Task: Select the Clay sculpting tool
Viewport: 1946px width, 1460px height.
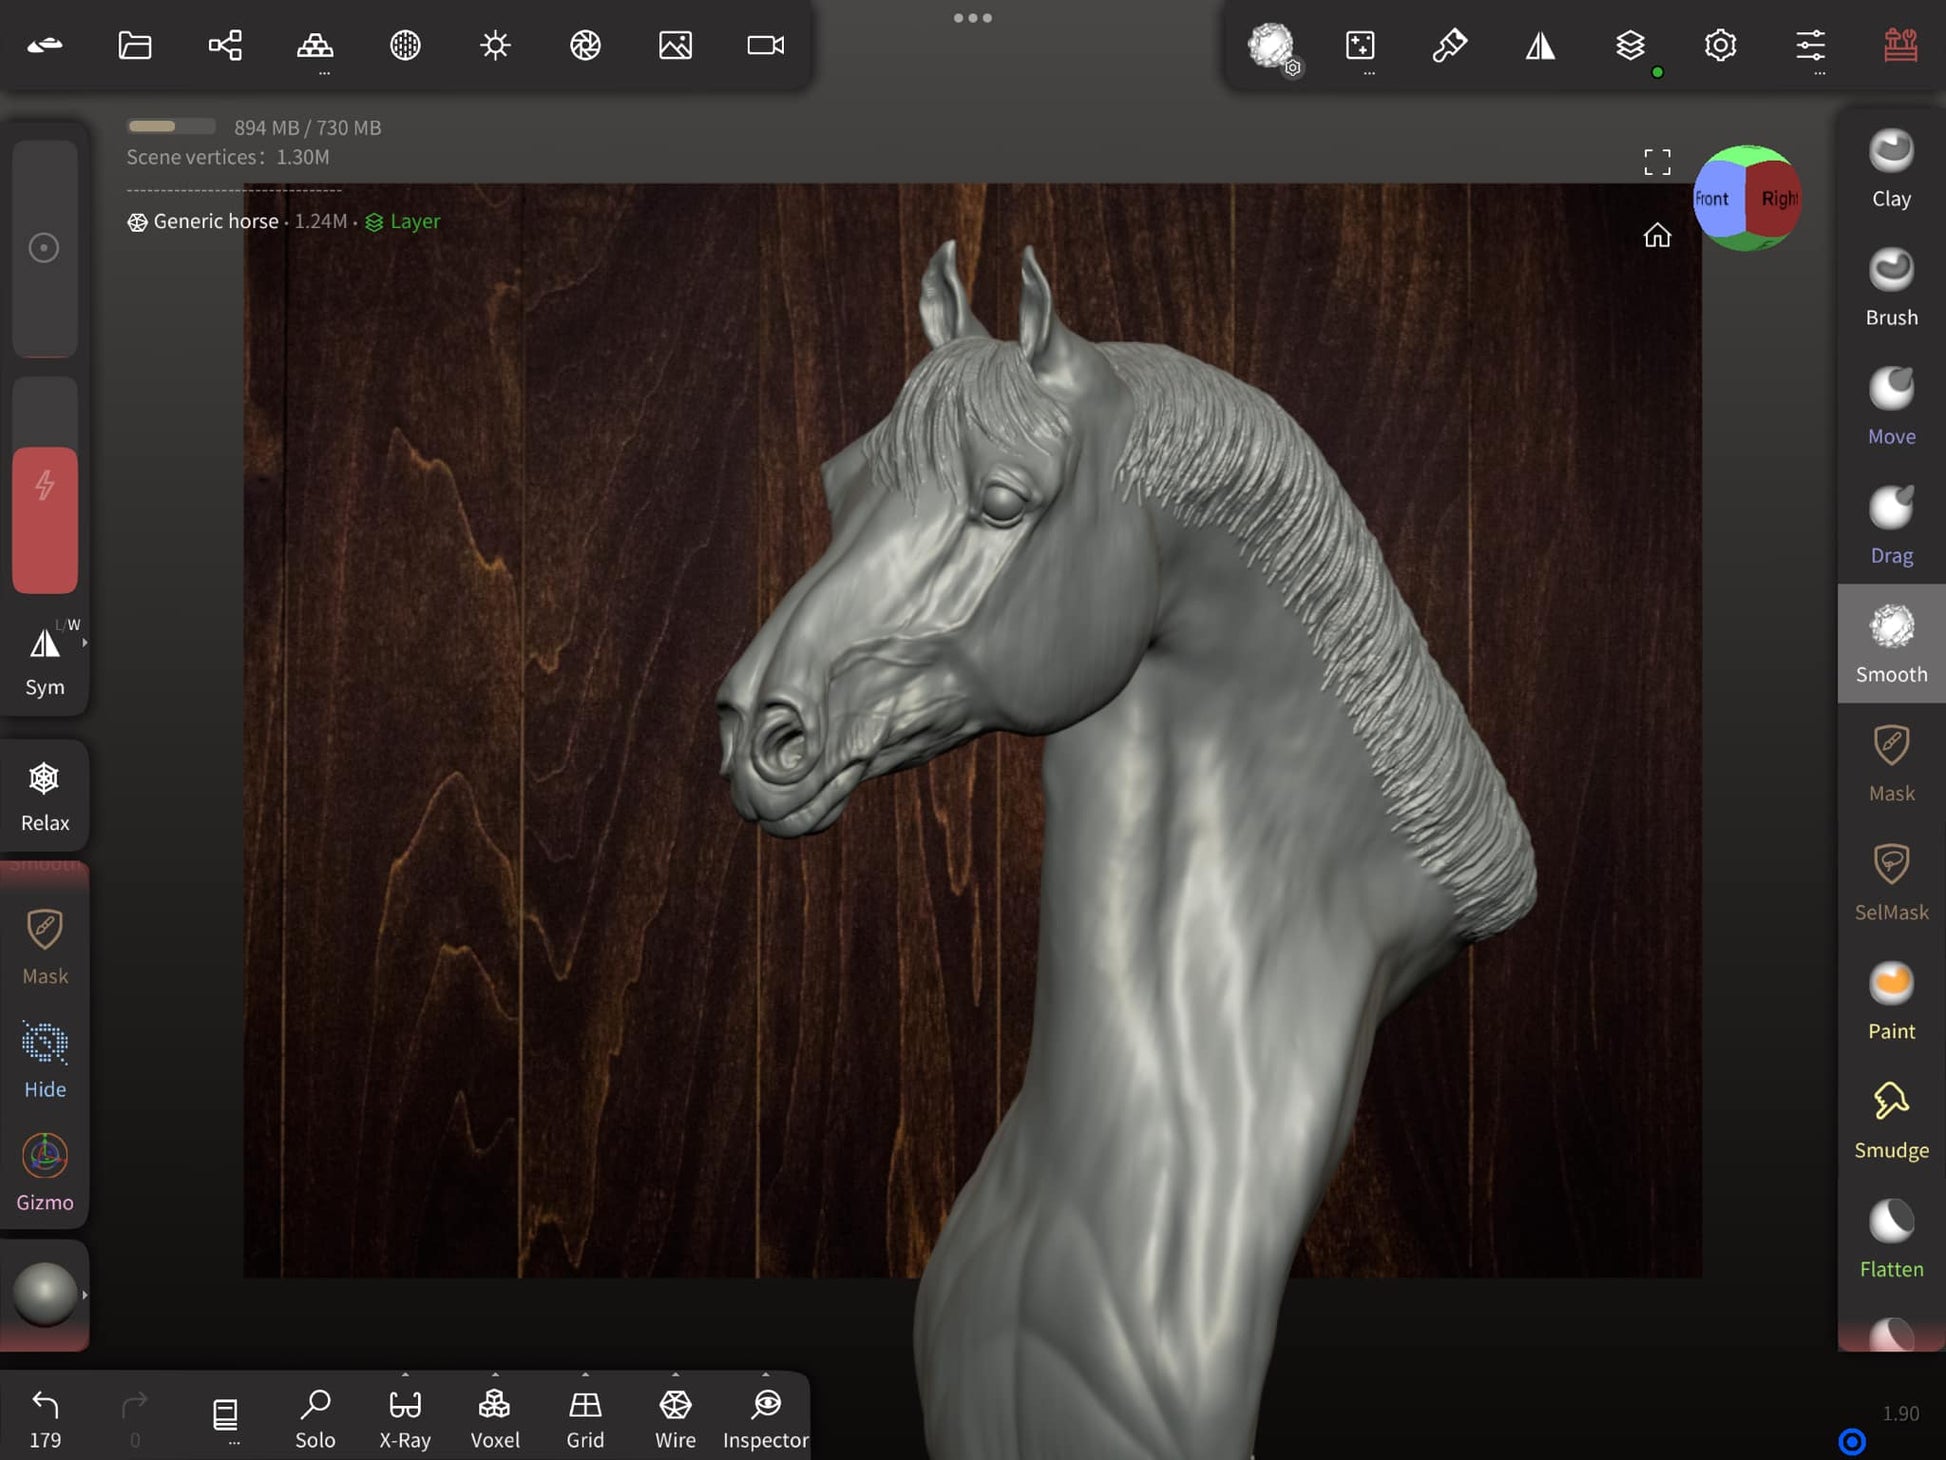Action: click(x=1890, y=168)
